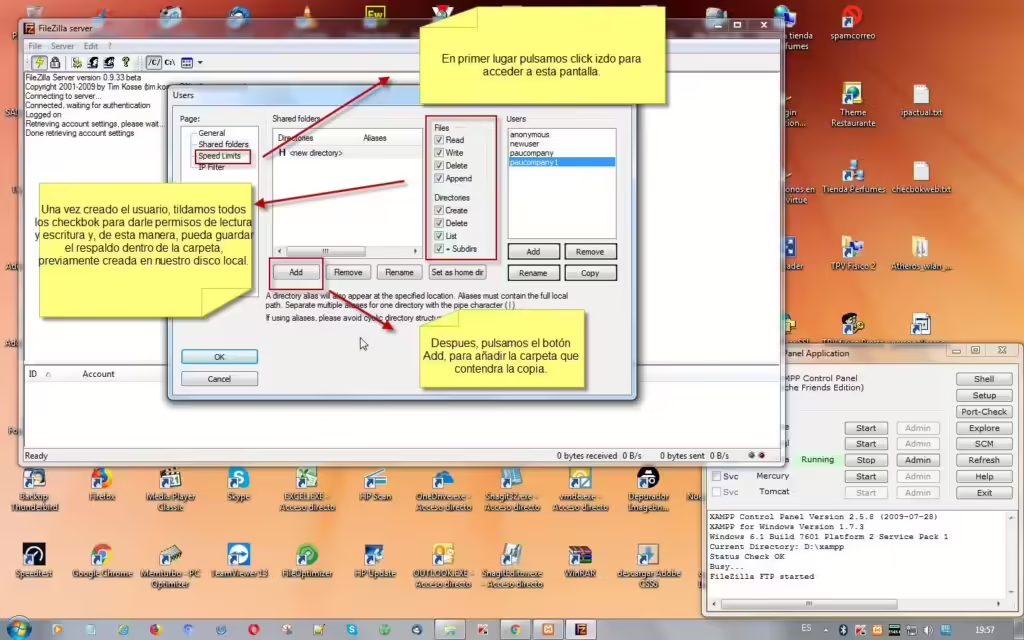Open the Media Player Classic desktop icon
This screenshot has height=640, width=1024.
click(x=170, y=489)
